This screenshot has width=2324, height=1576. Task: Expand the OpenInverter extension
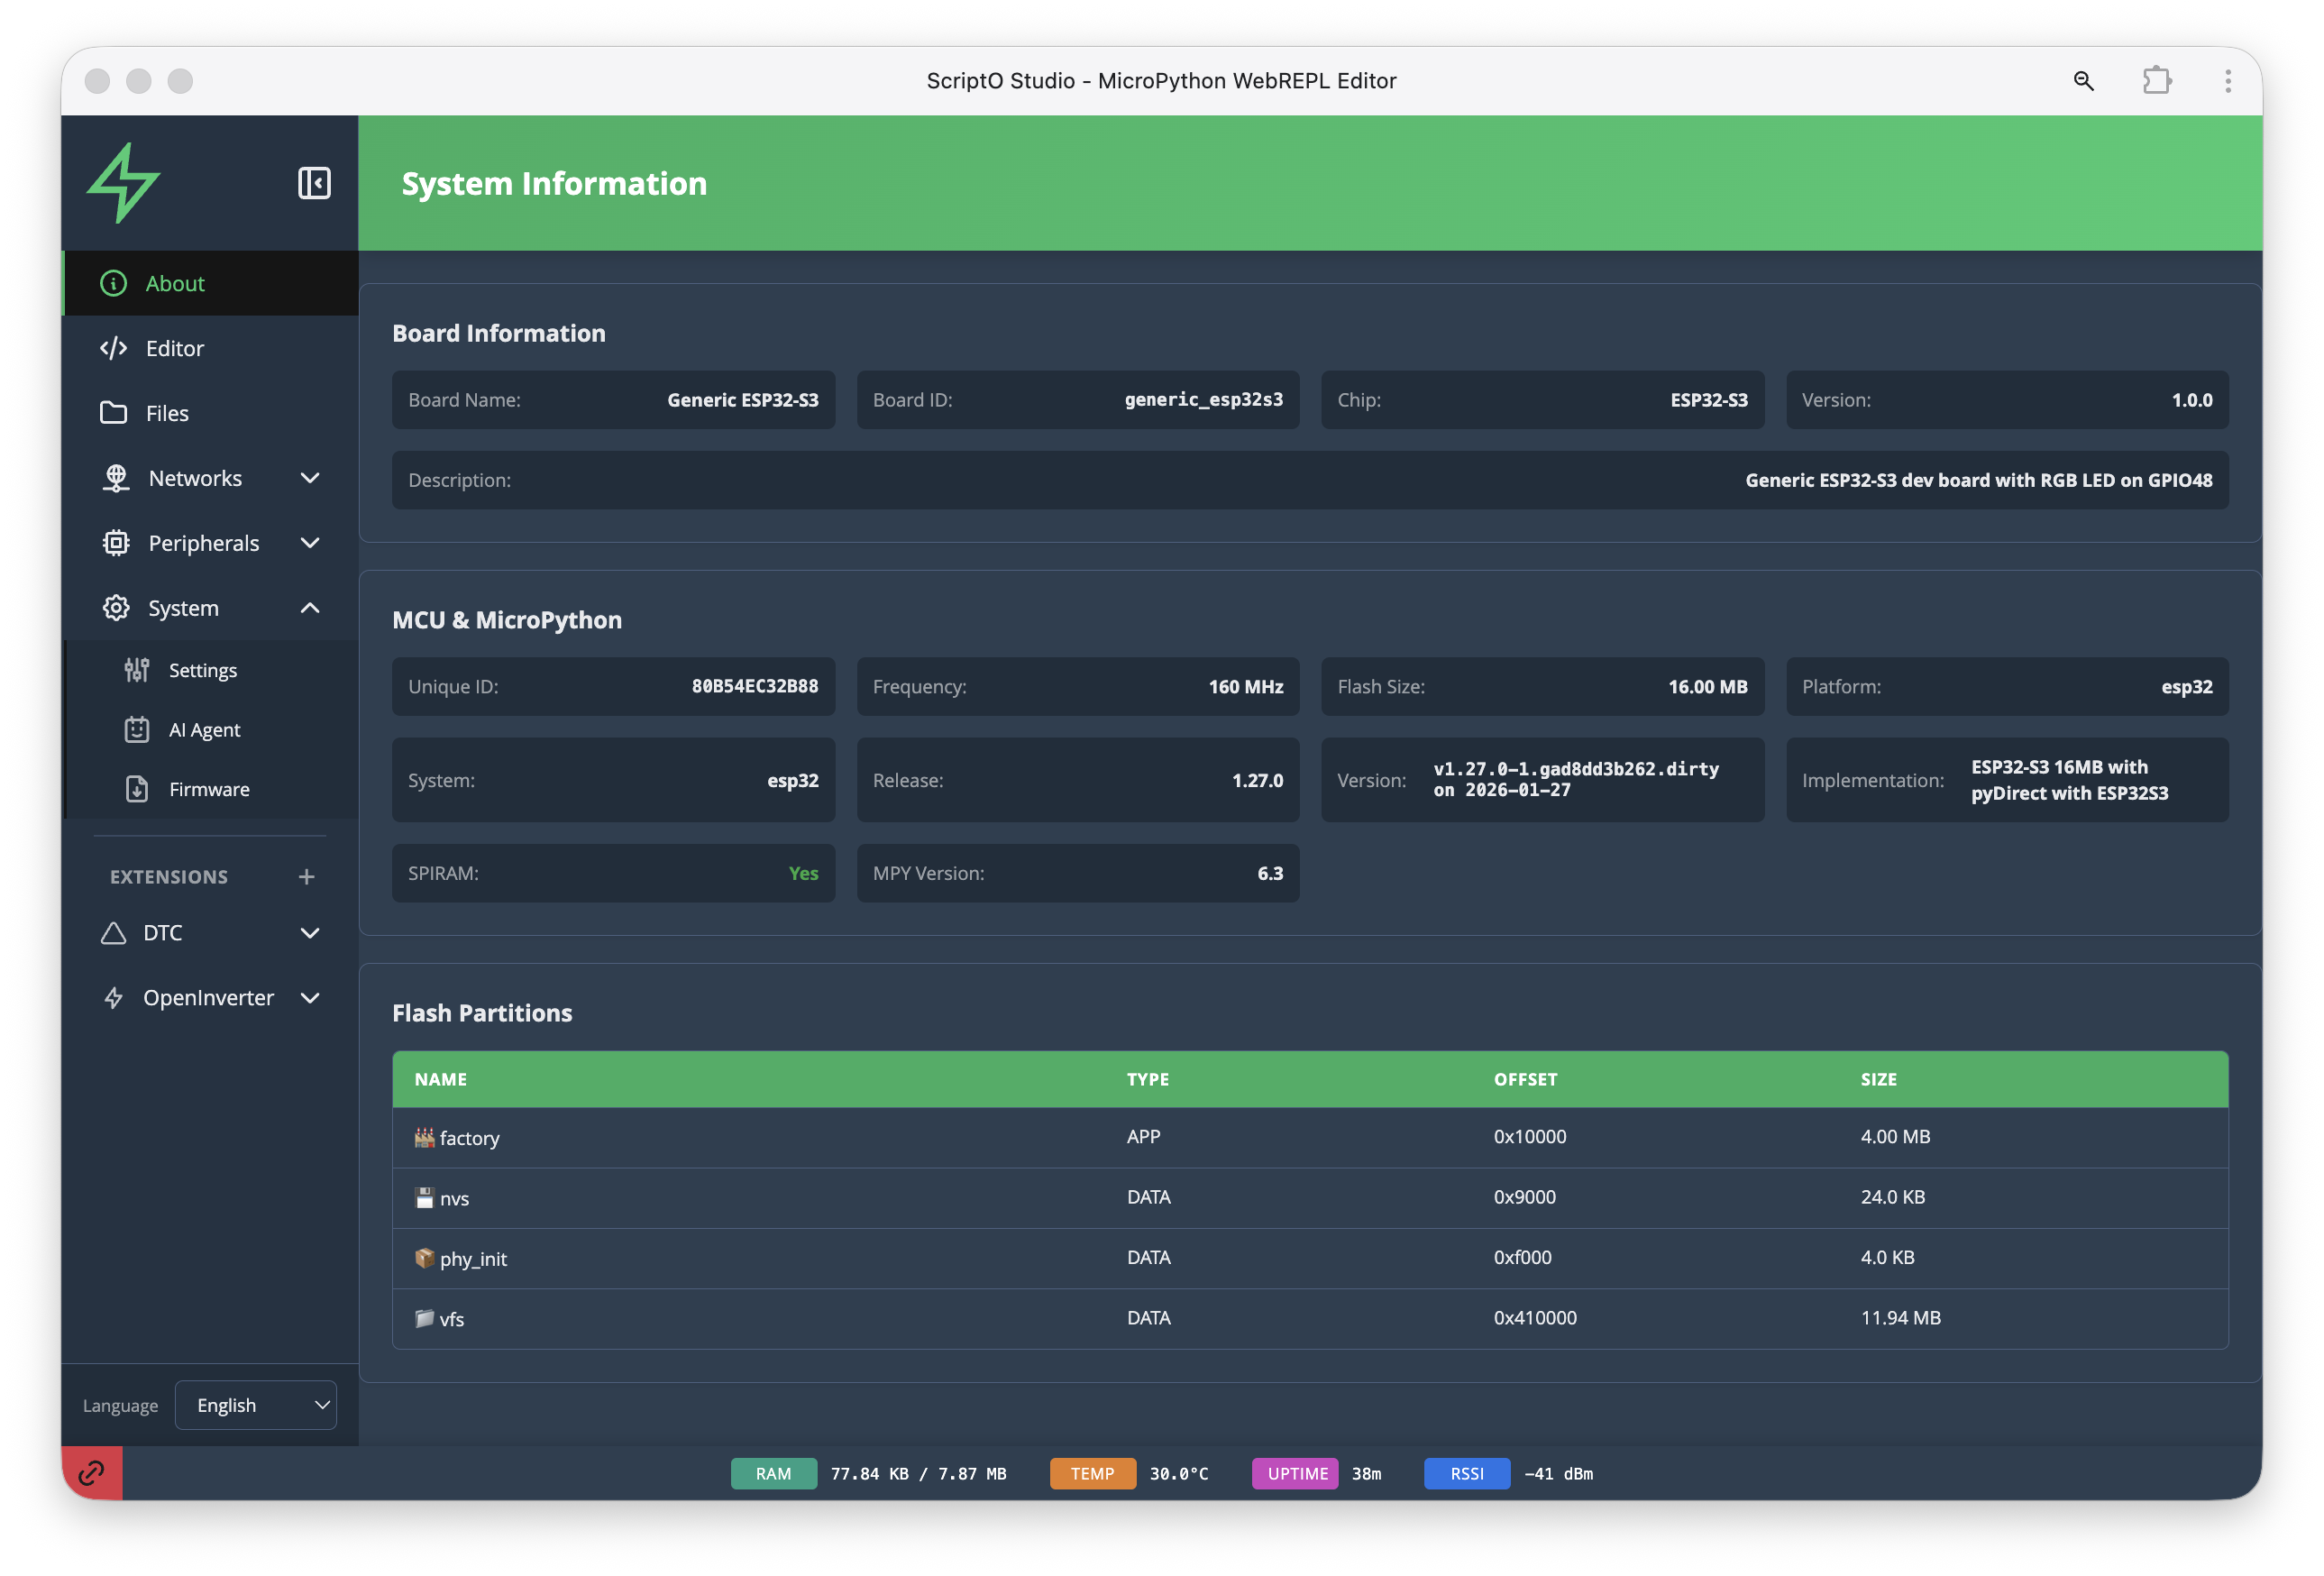pyautogui.click(x=310, y=997)
